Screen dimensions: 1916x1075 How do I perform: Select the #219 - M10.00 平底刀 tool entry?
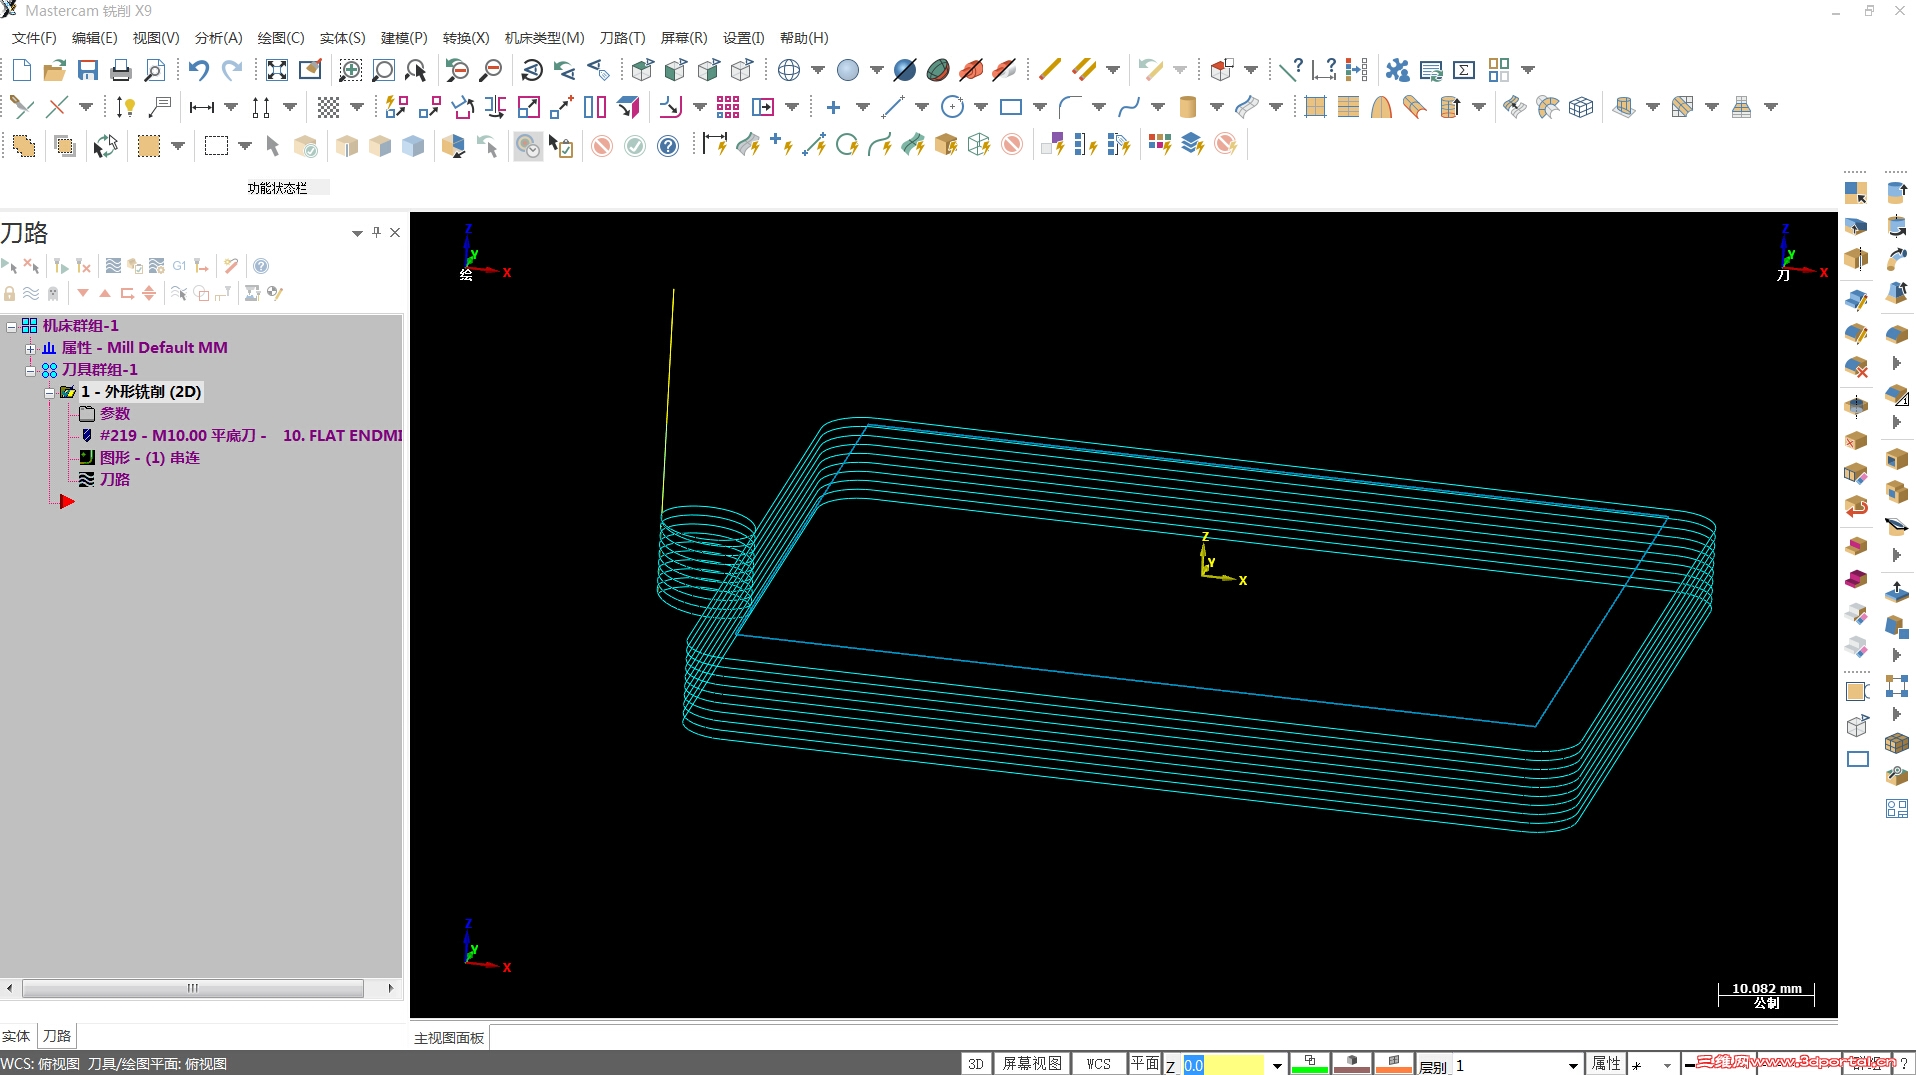(250, 436)
